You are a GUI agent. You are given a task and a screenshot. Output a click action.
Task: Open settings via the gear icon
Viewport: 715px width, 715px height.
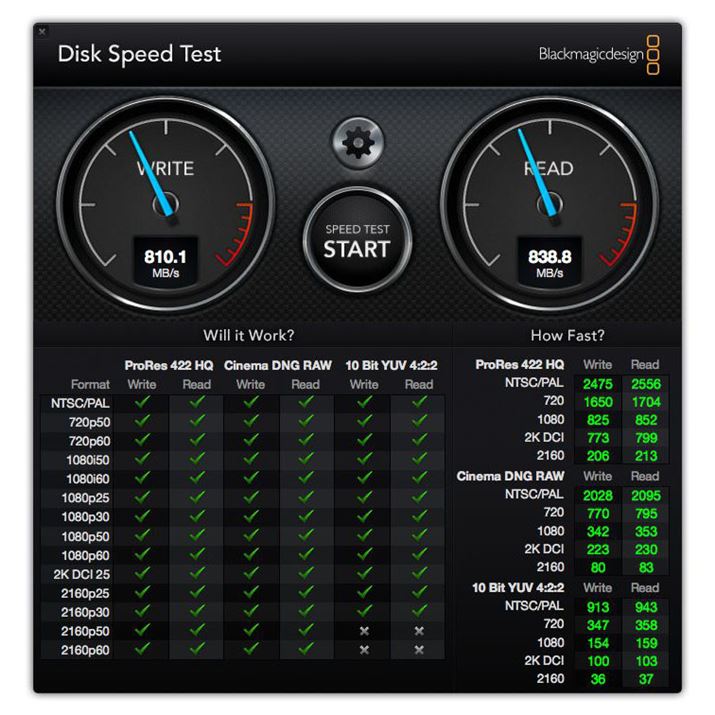click(358, 143)
